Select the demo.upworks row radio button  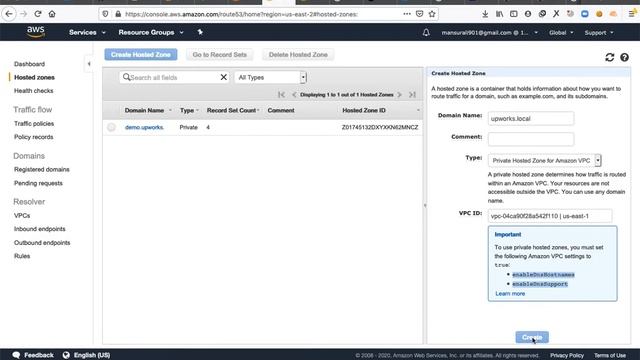[111, 127]
